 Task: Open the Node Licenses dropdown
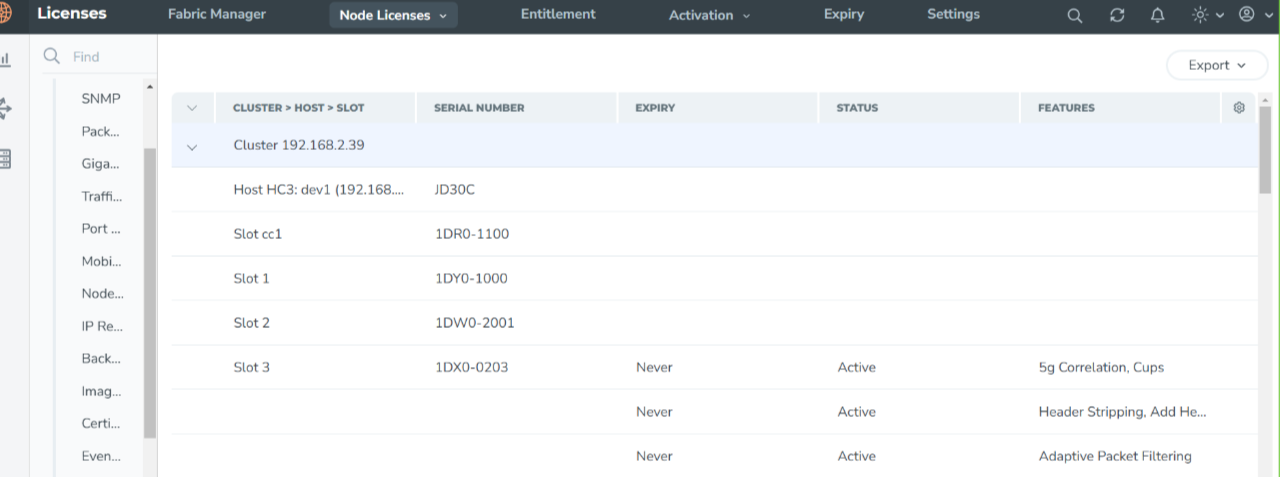pos(393,15)
